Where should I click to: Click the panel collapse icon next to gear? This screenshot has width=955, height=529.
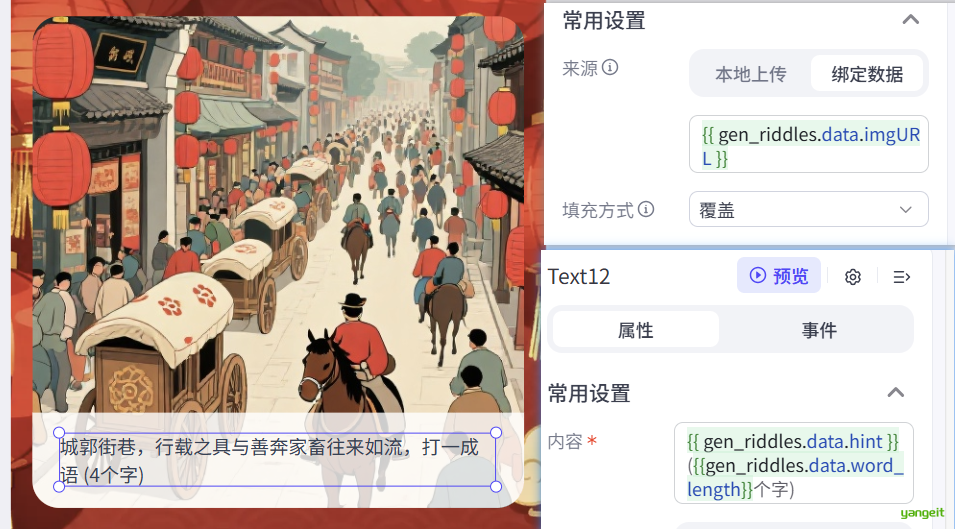point(901,277)
